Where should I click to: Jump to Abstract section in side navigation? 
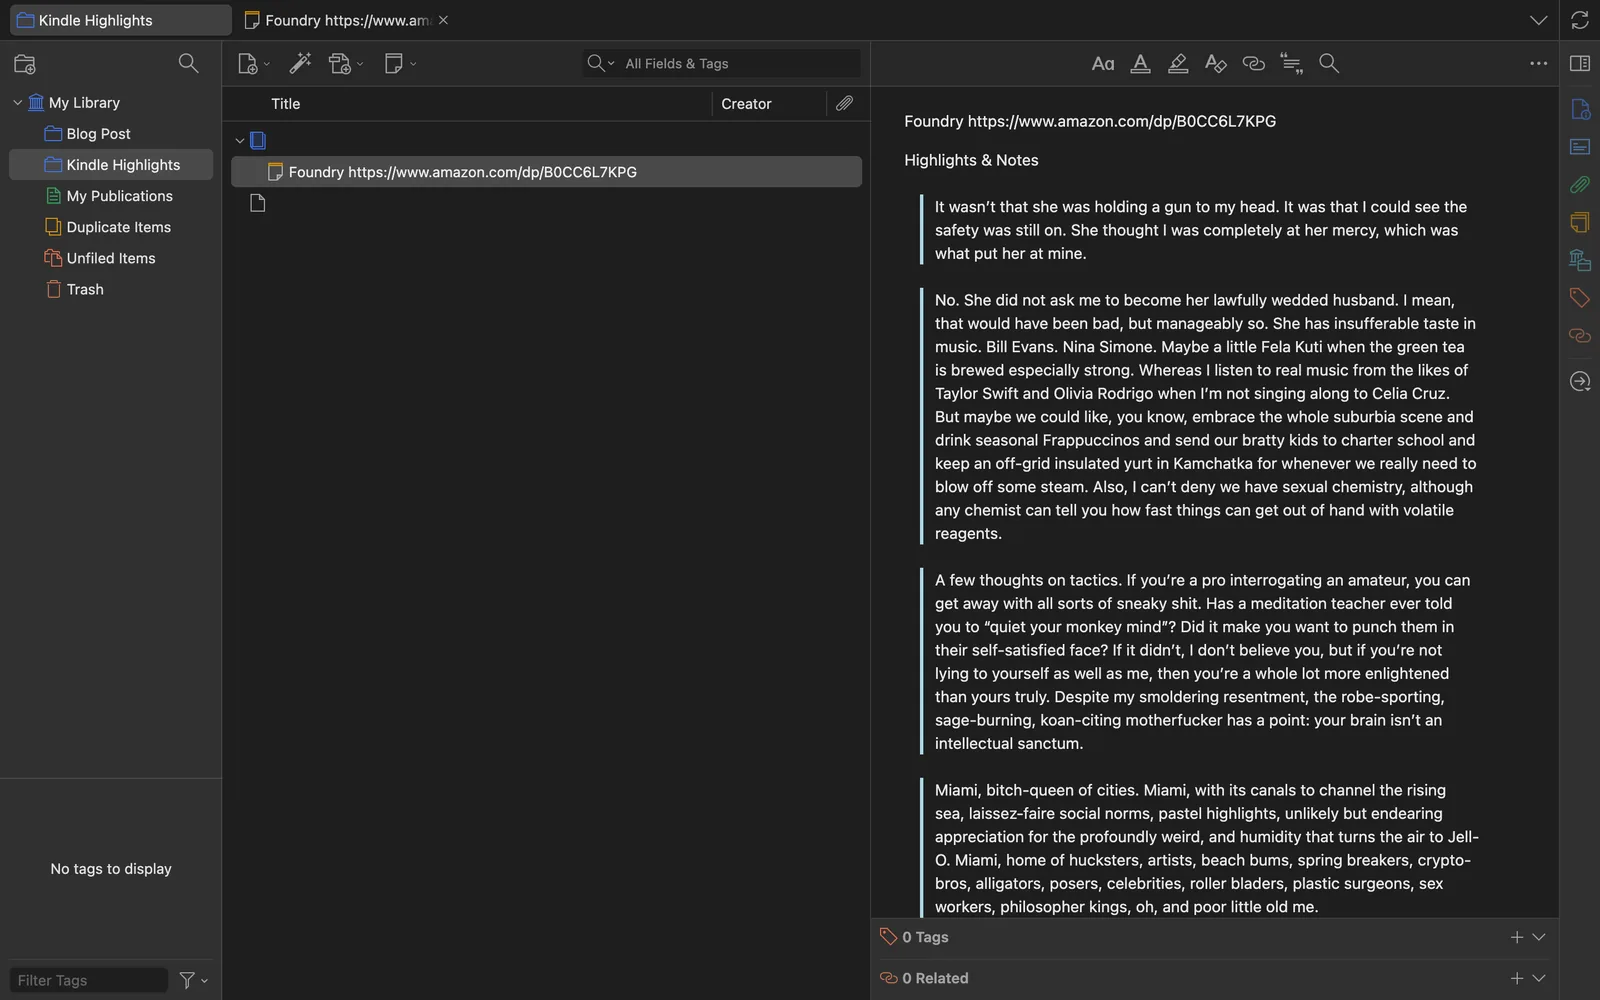1580,147
